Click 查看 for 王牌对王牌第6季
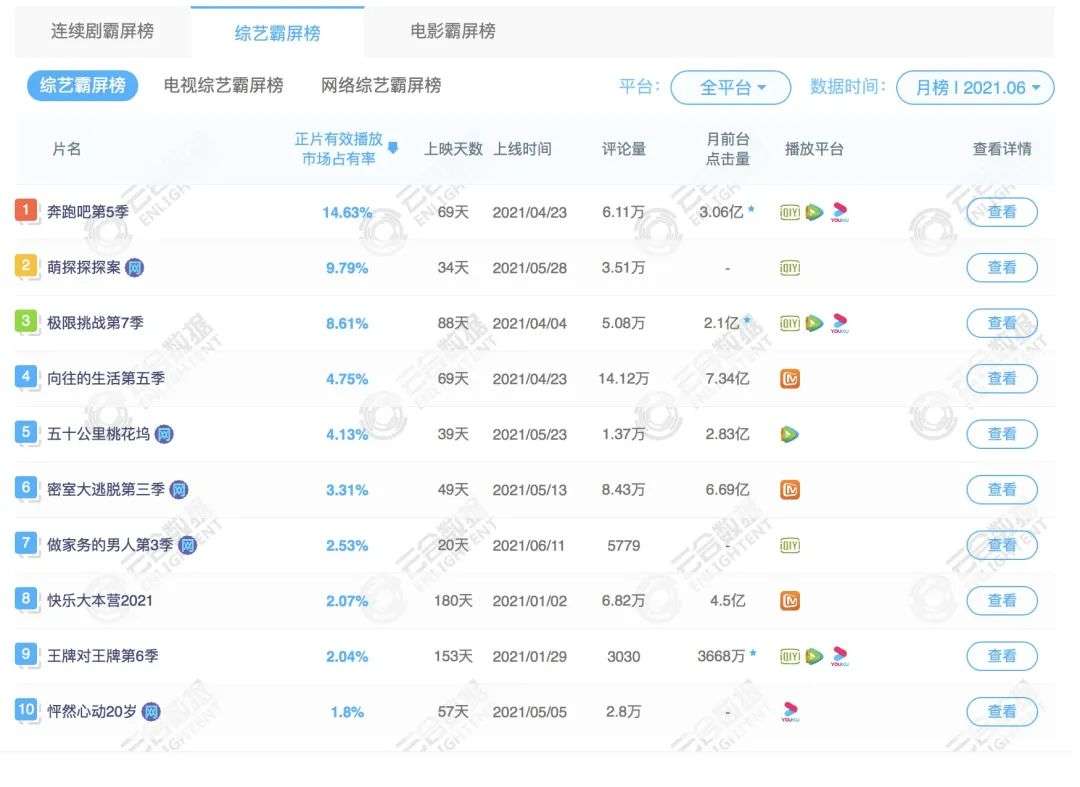Screen dimensions: 1080x787 pyautogui.click(x=1001, y=656)
